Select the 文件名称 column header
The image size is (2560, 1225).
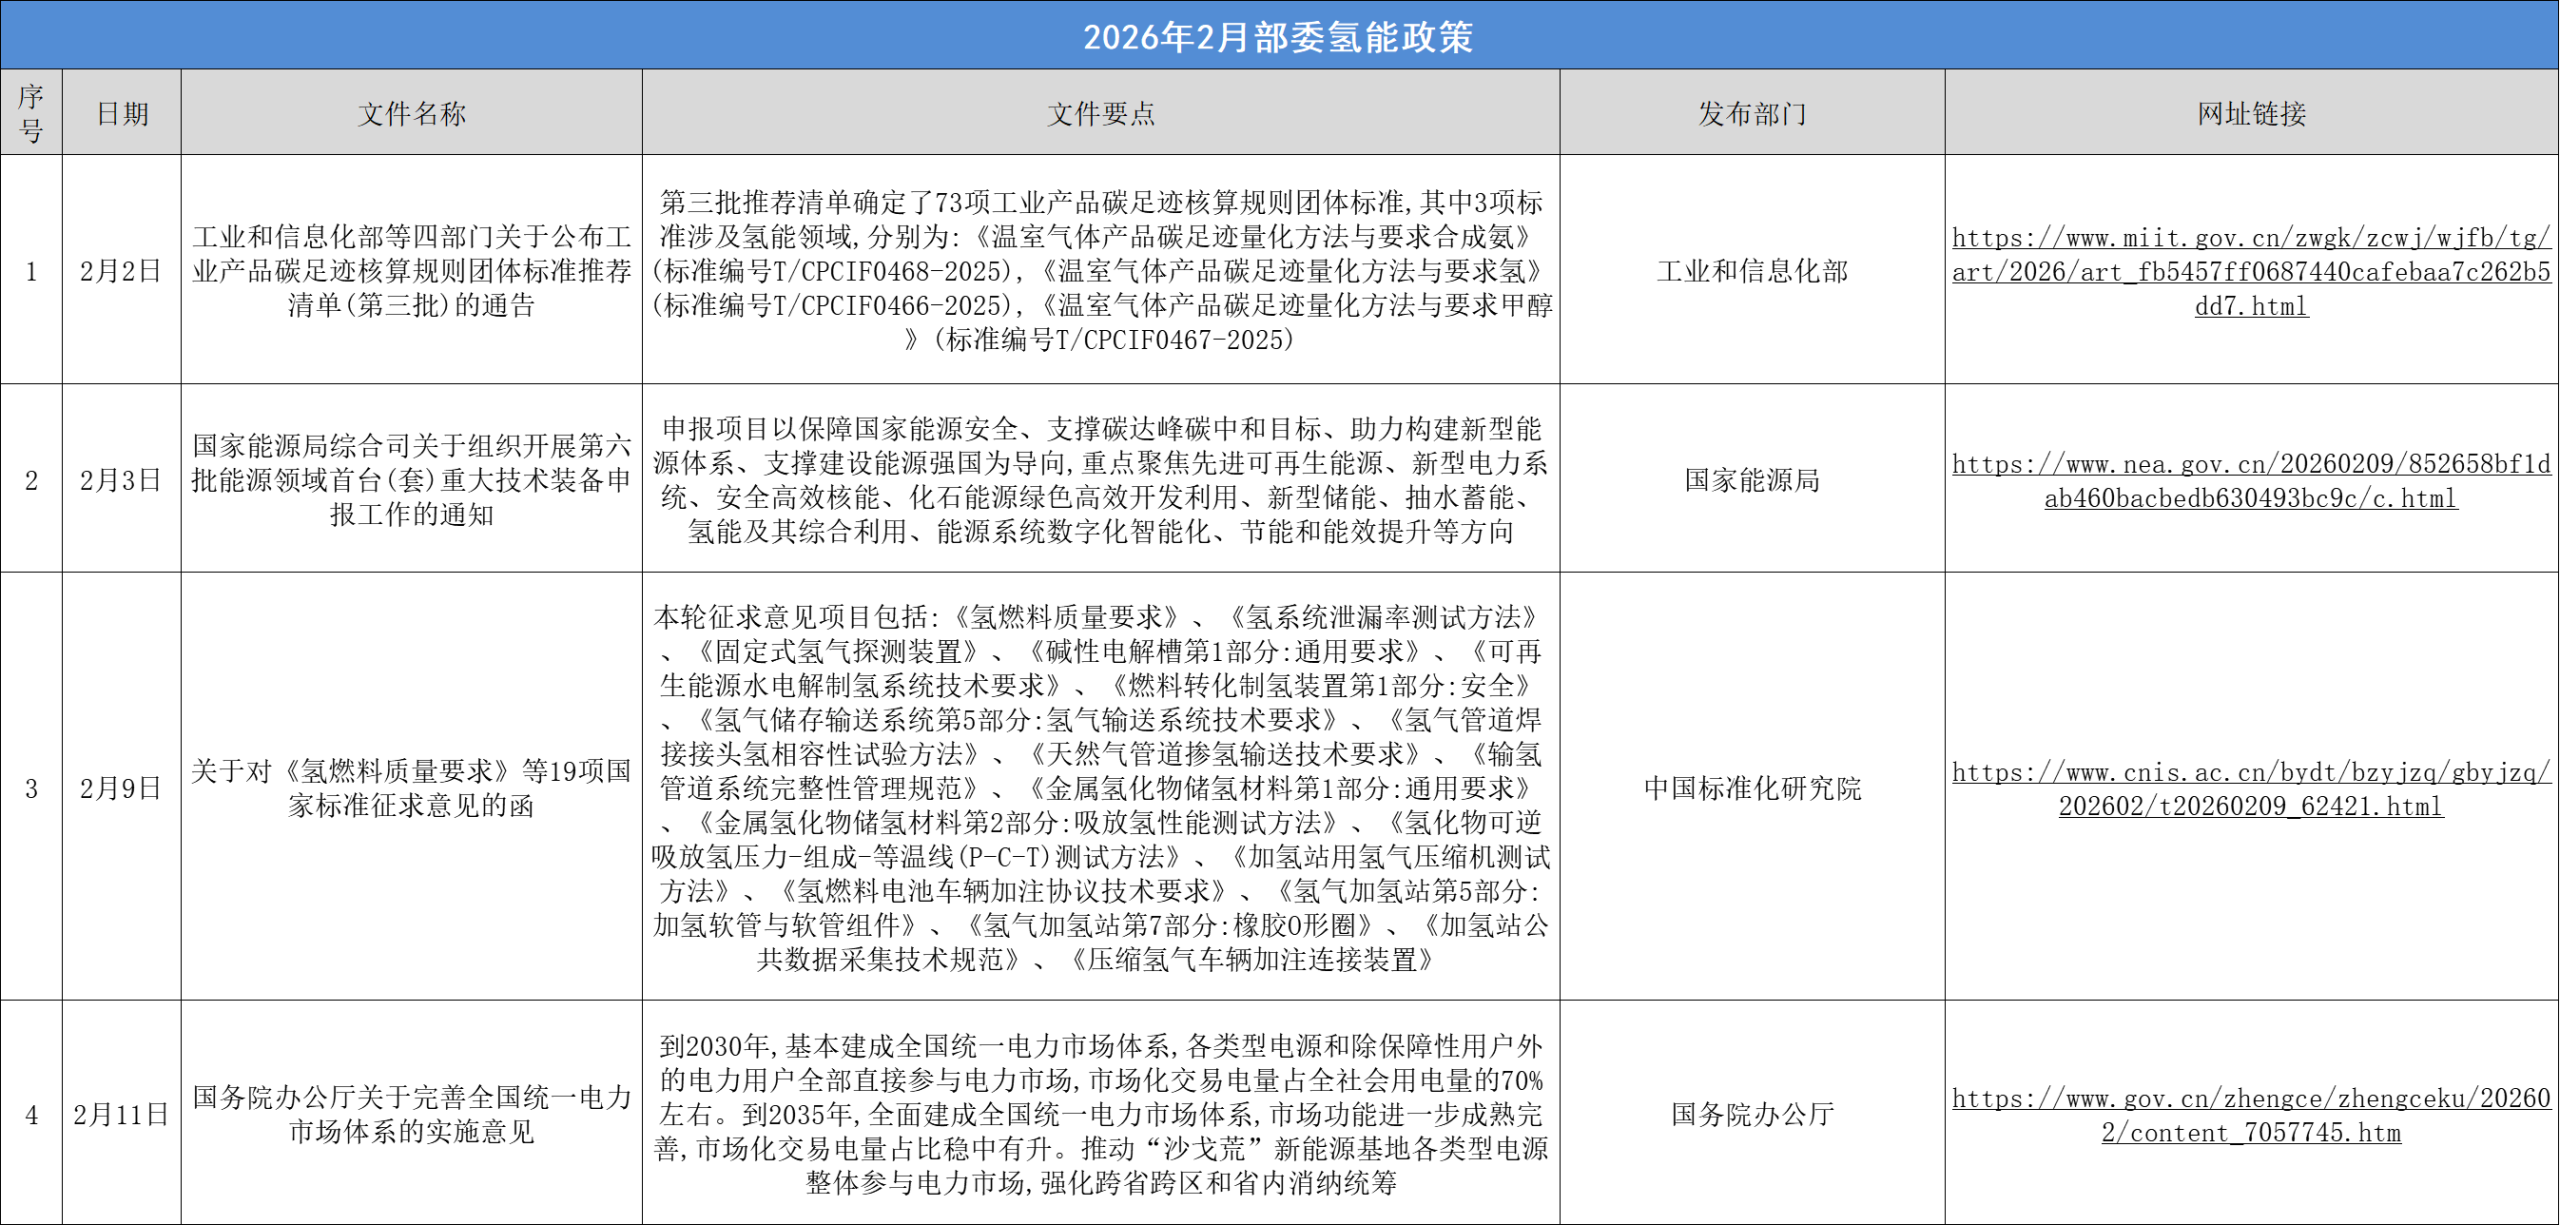click(x=411, y=113)
